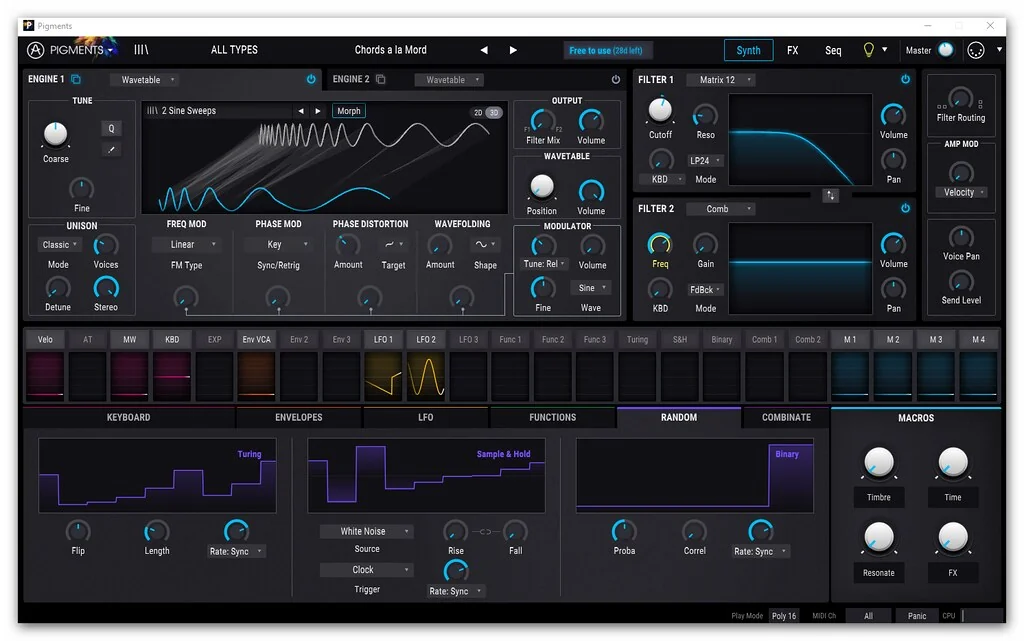Image resolution: width=1024 pixels, height=641 pixels.
Task: Open Linear FM Type dropdown
Action: click(x=185, y=244)
